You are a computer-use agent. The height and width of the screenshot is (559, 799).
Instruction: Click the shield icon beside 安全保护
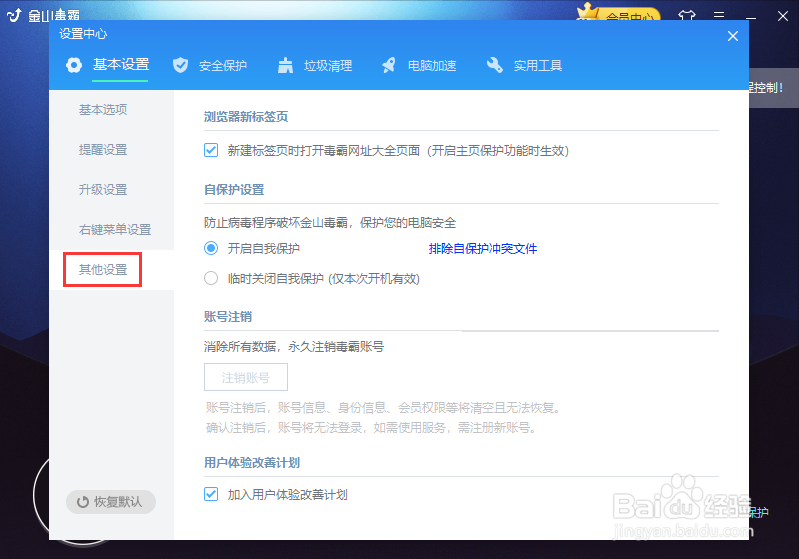(180, 65)
